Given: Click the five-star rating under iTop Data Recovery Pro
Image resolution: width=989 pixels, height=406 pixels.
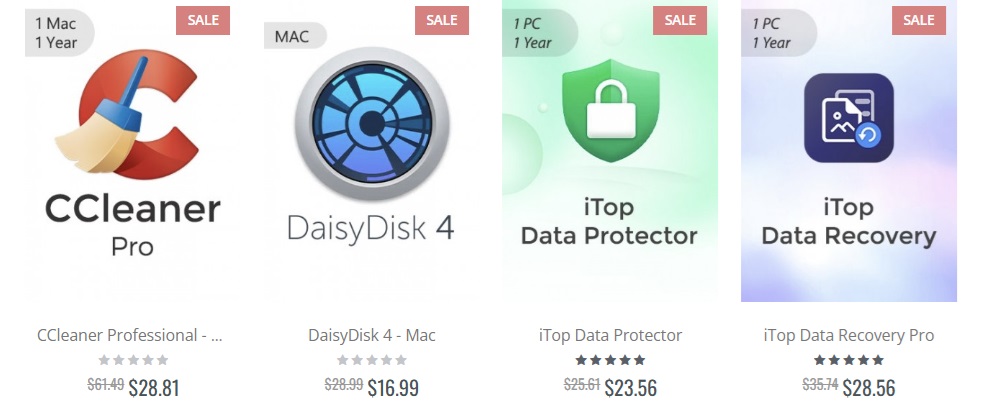Looking at the screenshot, I should point(848,360).
